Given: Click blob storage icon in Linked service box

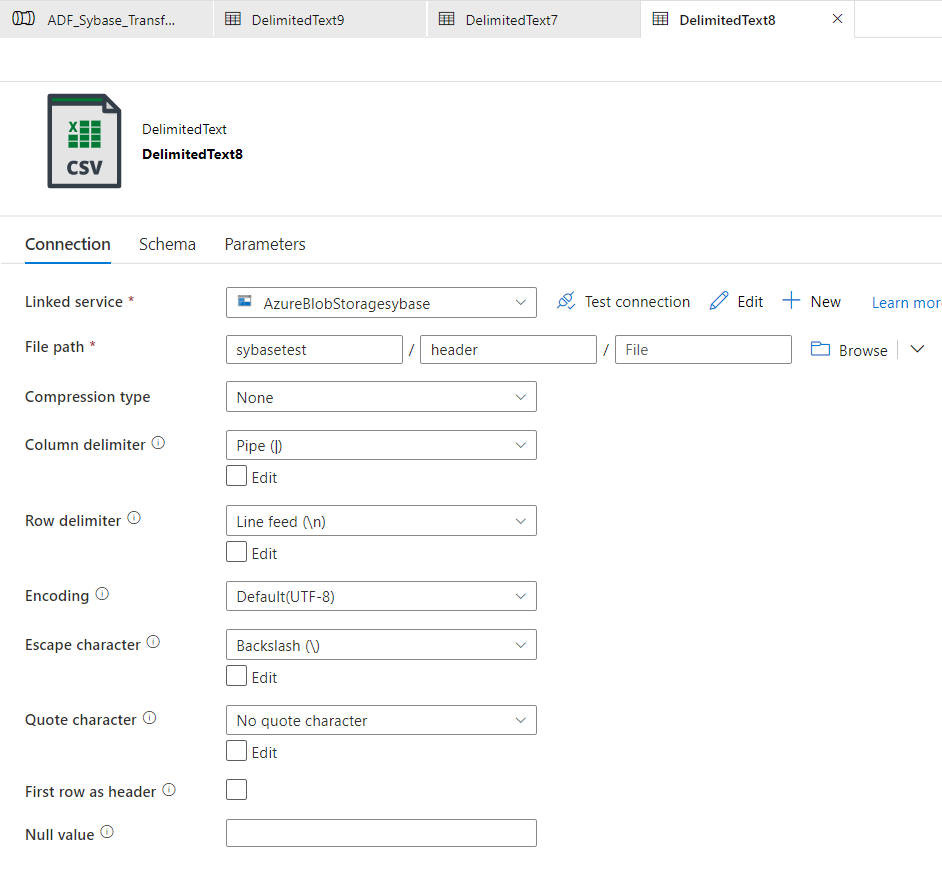Looking at the screenshot, I should (245, 302).
